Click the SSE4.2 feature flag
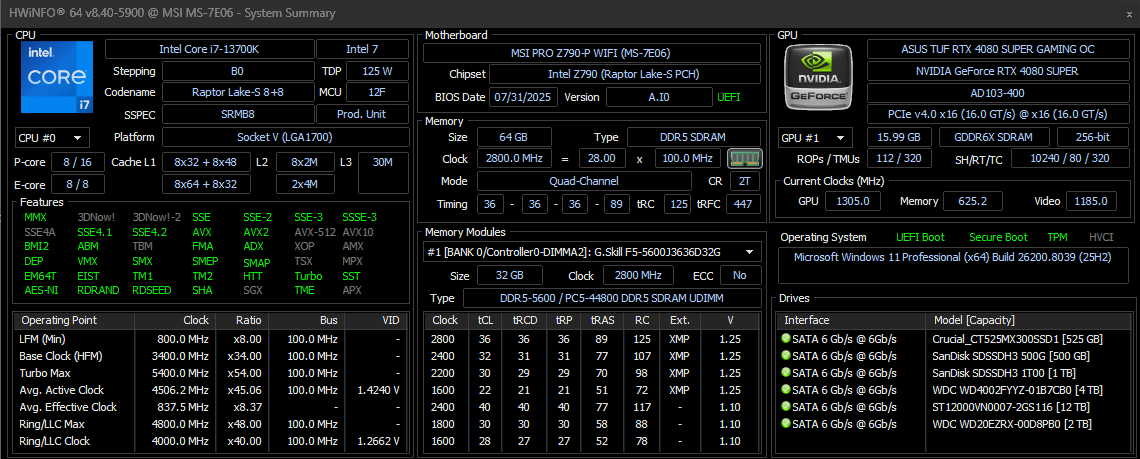The height and width of the screenshot is (459, 1140). [x=149, y=232]
